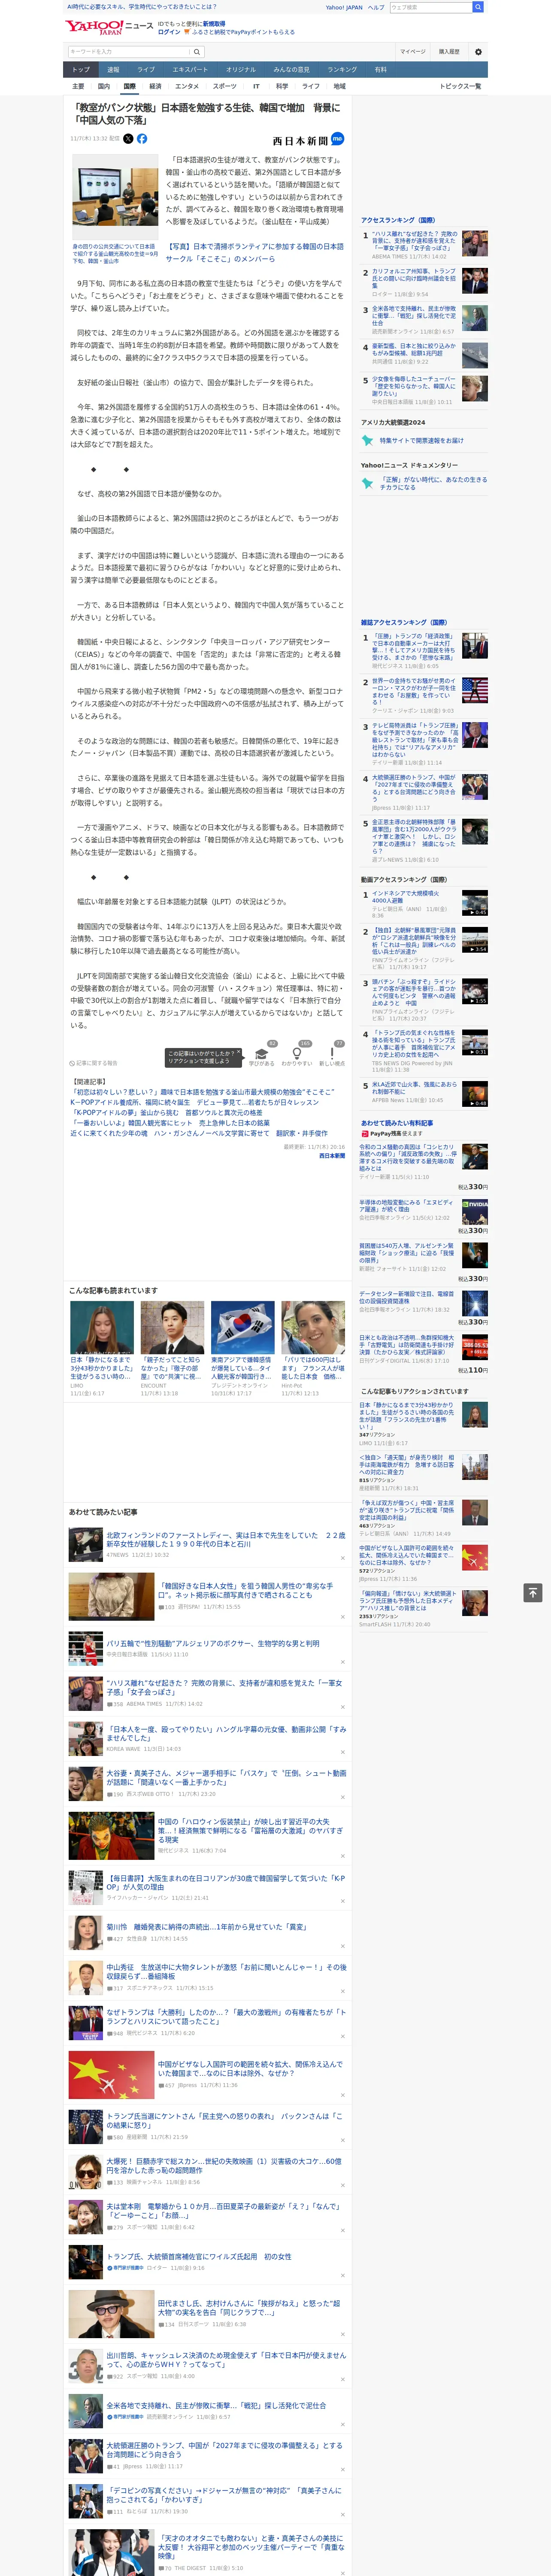Click the 新規取得 link
Viewport: 551px width, 2576px height.
pyautogui.click(x=214, y=23)
